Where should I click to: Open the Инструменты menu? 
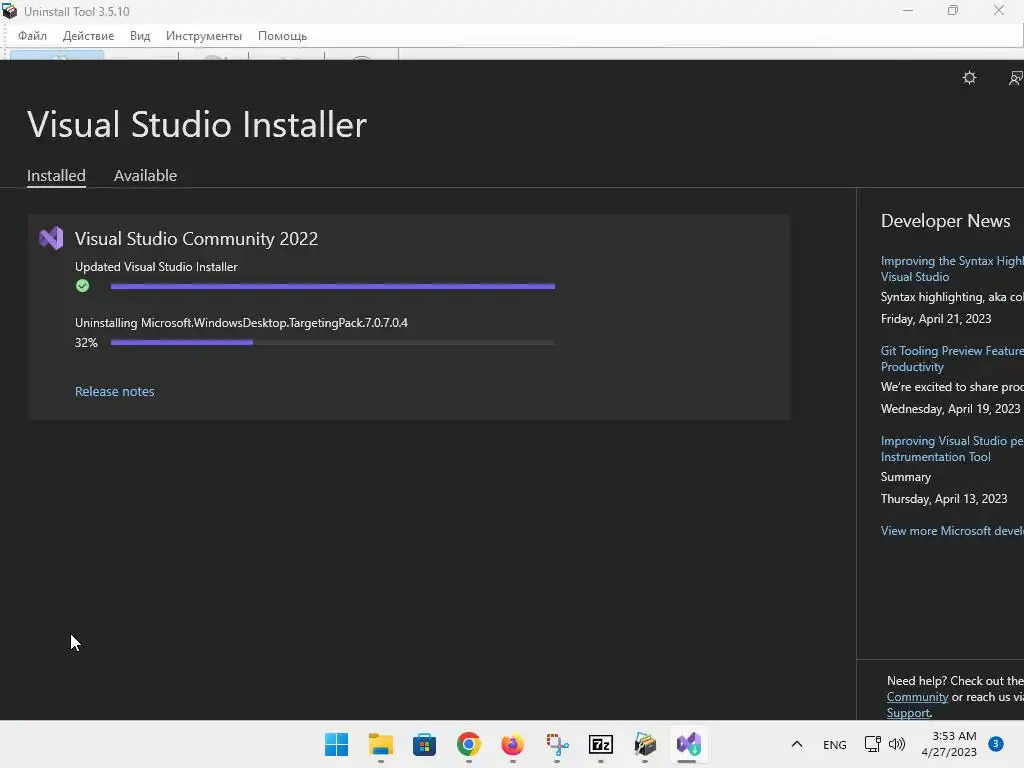[204, 36]
